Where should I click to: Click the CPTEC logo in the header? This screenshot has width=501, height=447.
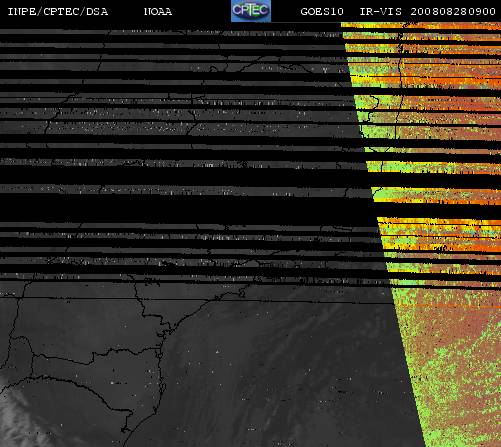251,11
